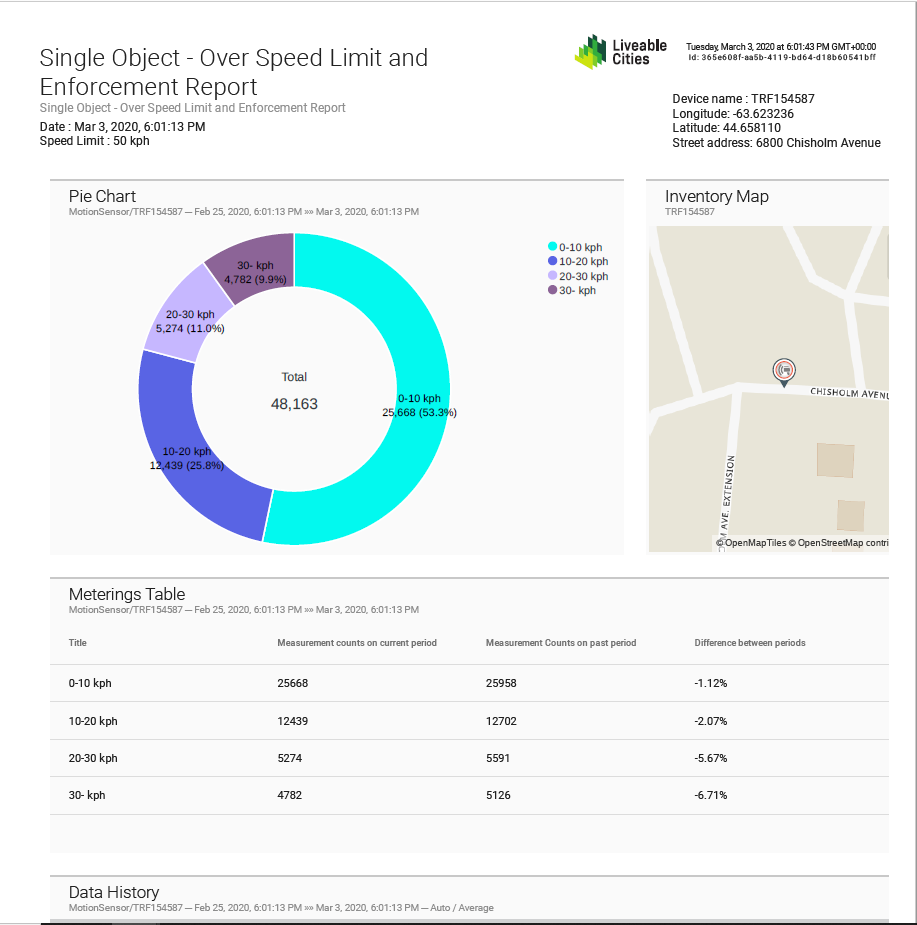Click the Tuesday, March 3, 2020 timestamp

(781, 47)
